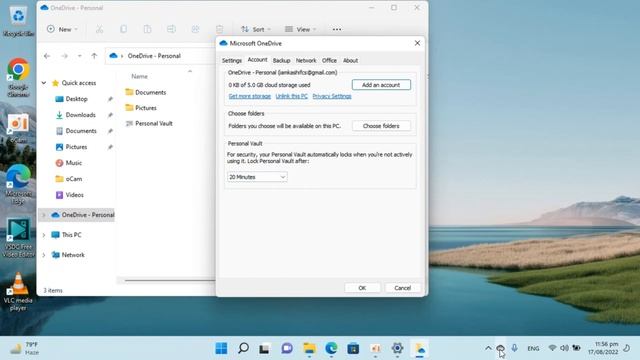Open the Windows Start menu
The width and height of the screenshot is (640, 360).
click(x=221, y=348)
